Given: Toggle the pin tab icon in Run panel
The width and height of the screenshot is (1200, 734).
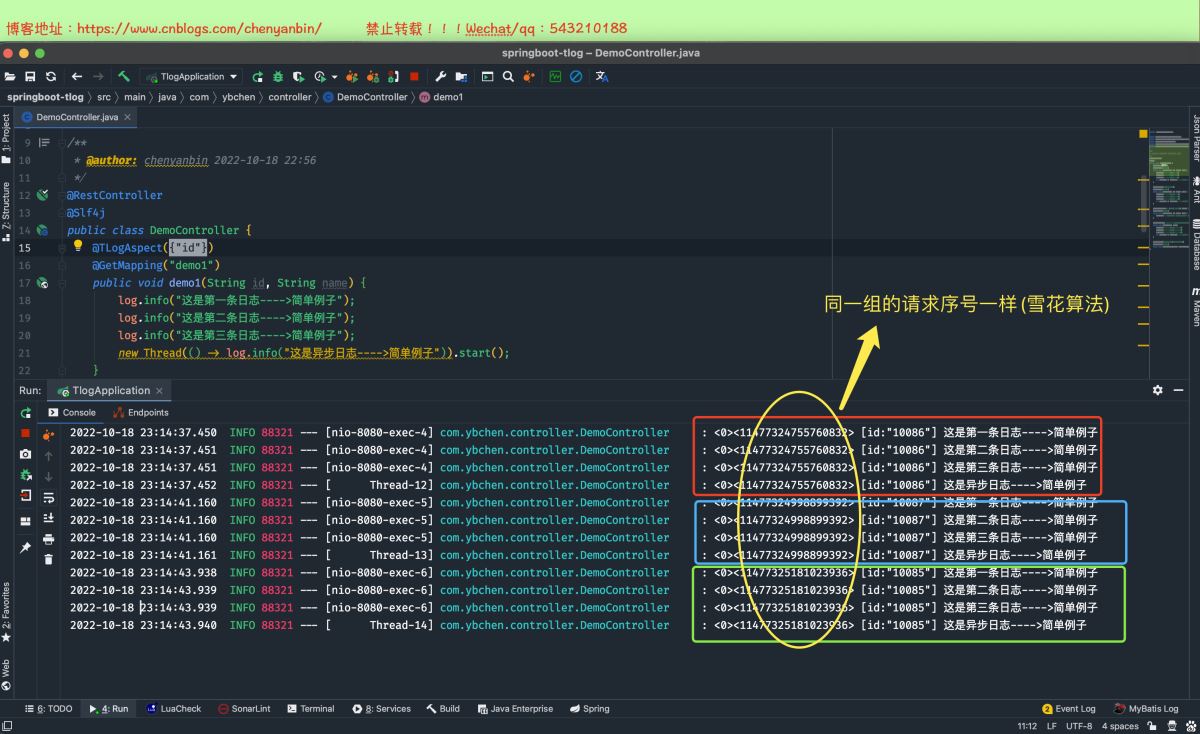Looking at the screenshot, I should point(26,548).
